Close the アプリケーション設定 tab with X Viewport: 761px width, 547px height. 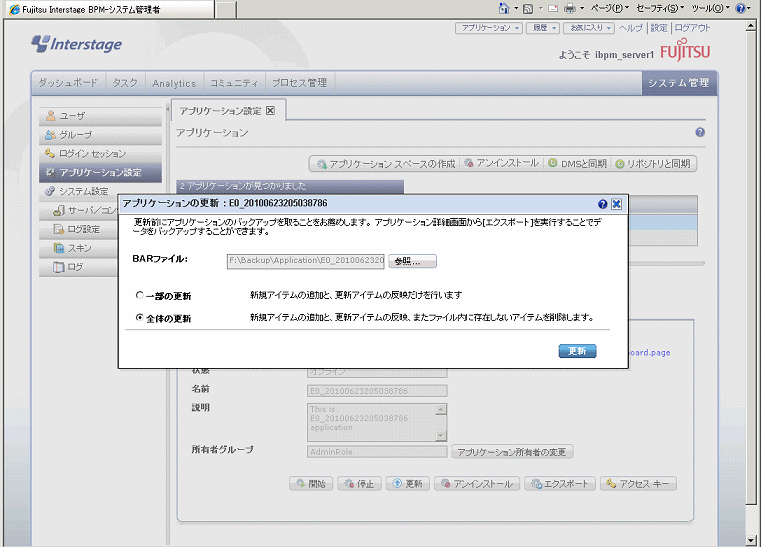tap(270, 111)
